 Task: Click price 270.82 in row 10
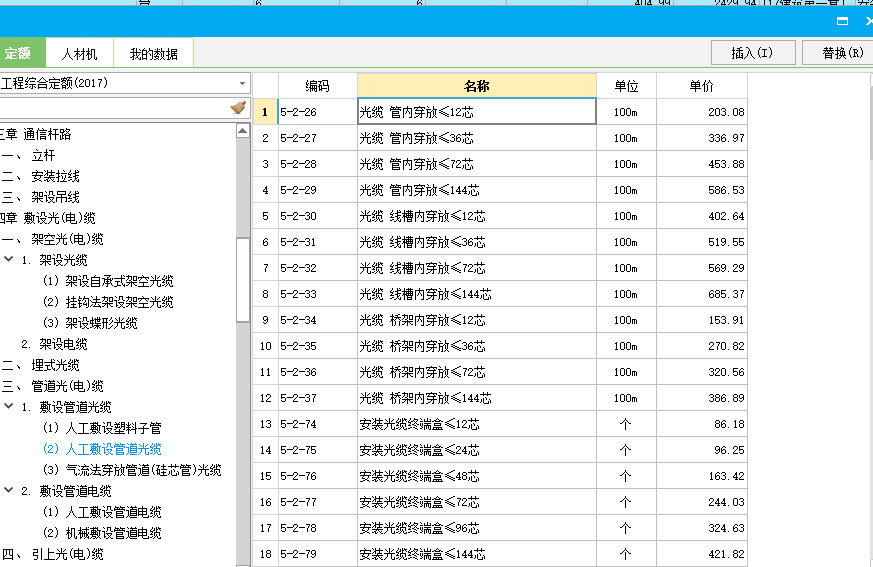tap(702, 346)
